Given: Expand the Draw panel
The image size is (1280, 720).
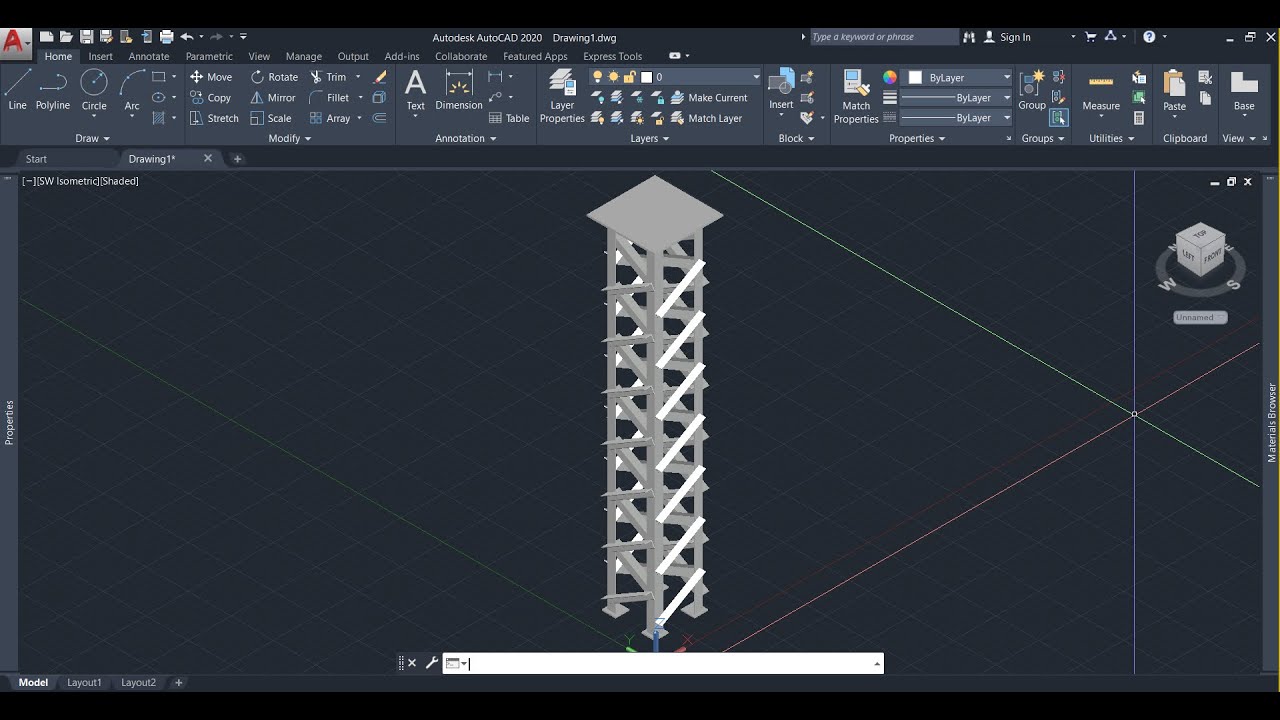Looking at the screenshot, I should [92, 138].
